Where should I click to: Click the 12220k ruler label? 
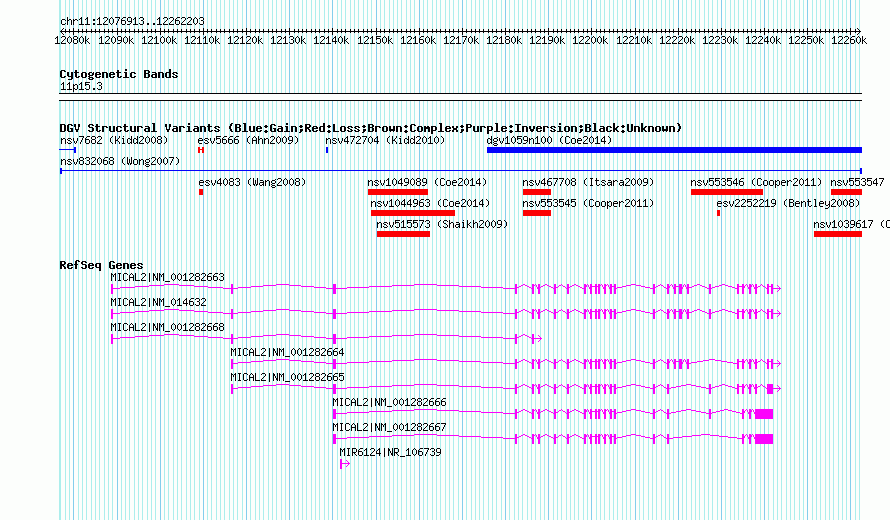click(677, 40)
